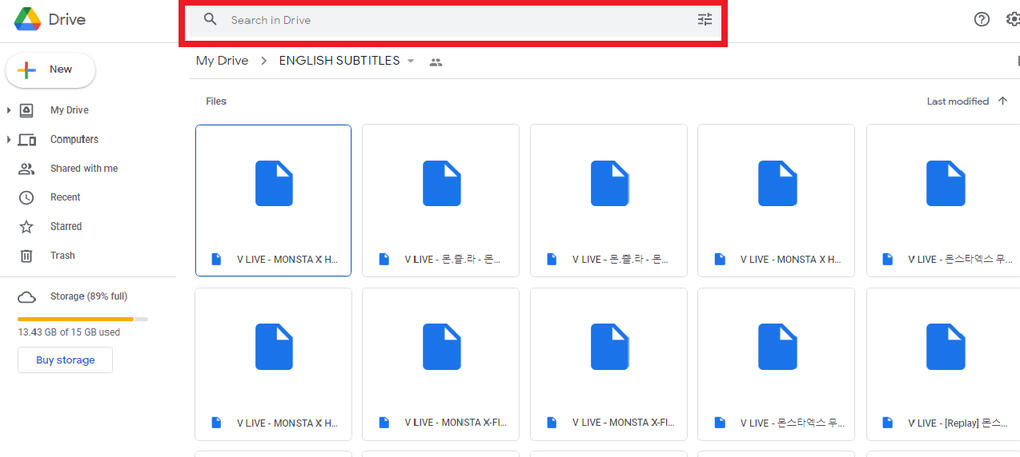Click the cloud Storage icon
1020x457 pixels.
[x=27, y=297]
